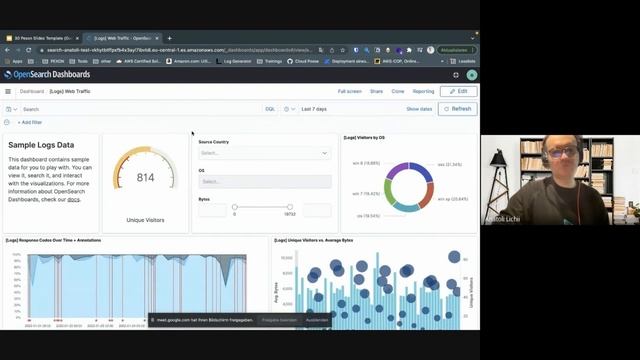Click Ausblenden in sharing bar
Viewport: 640px width, 360px height.
tap(317, 320)
